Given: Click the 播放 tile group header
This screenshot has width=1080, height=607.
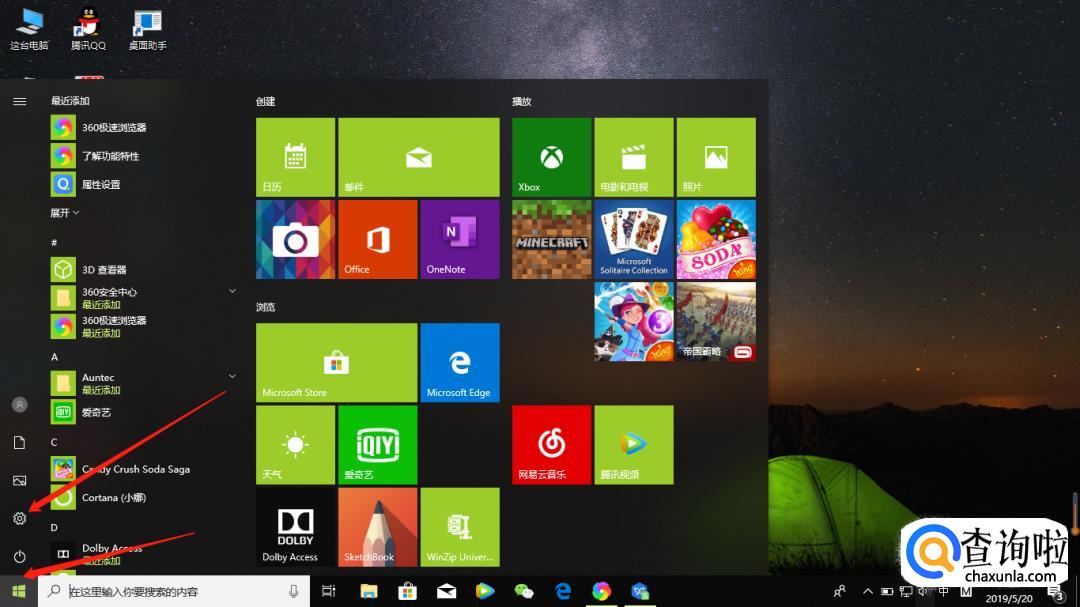Looking at the screenshot, I should click(x=522, y=101).
